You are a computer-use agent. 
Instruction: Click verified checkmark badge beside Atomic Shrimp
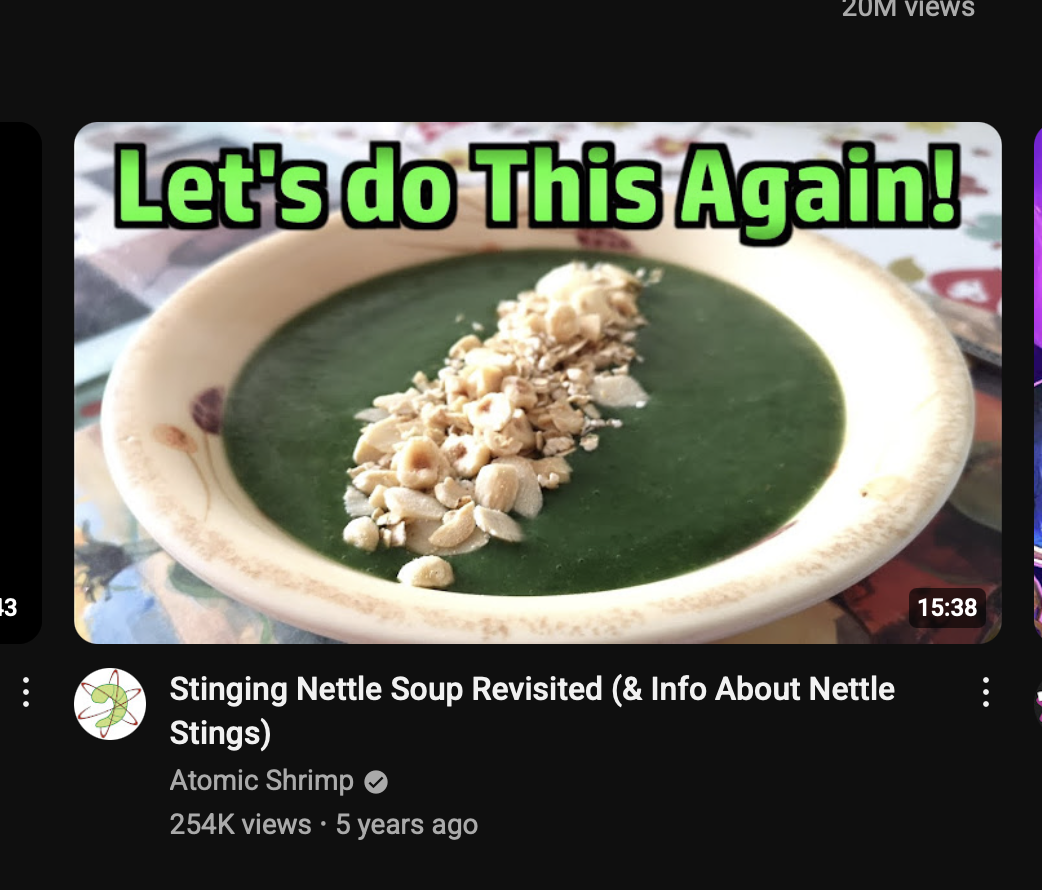(376, 782)
